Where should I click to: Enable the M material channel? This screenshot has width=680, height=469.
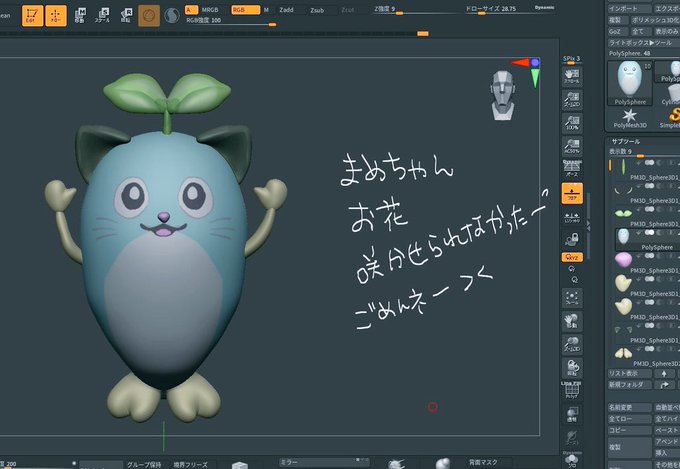(x=266, y=10)
